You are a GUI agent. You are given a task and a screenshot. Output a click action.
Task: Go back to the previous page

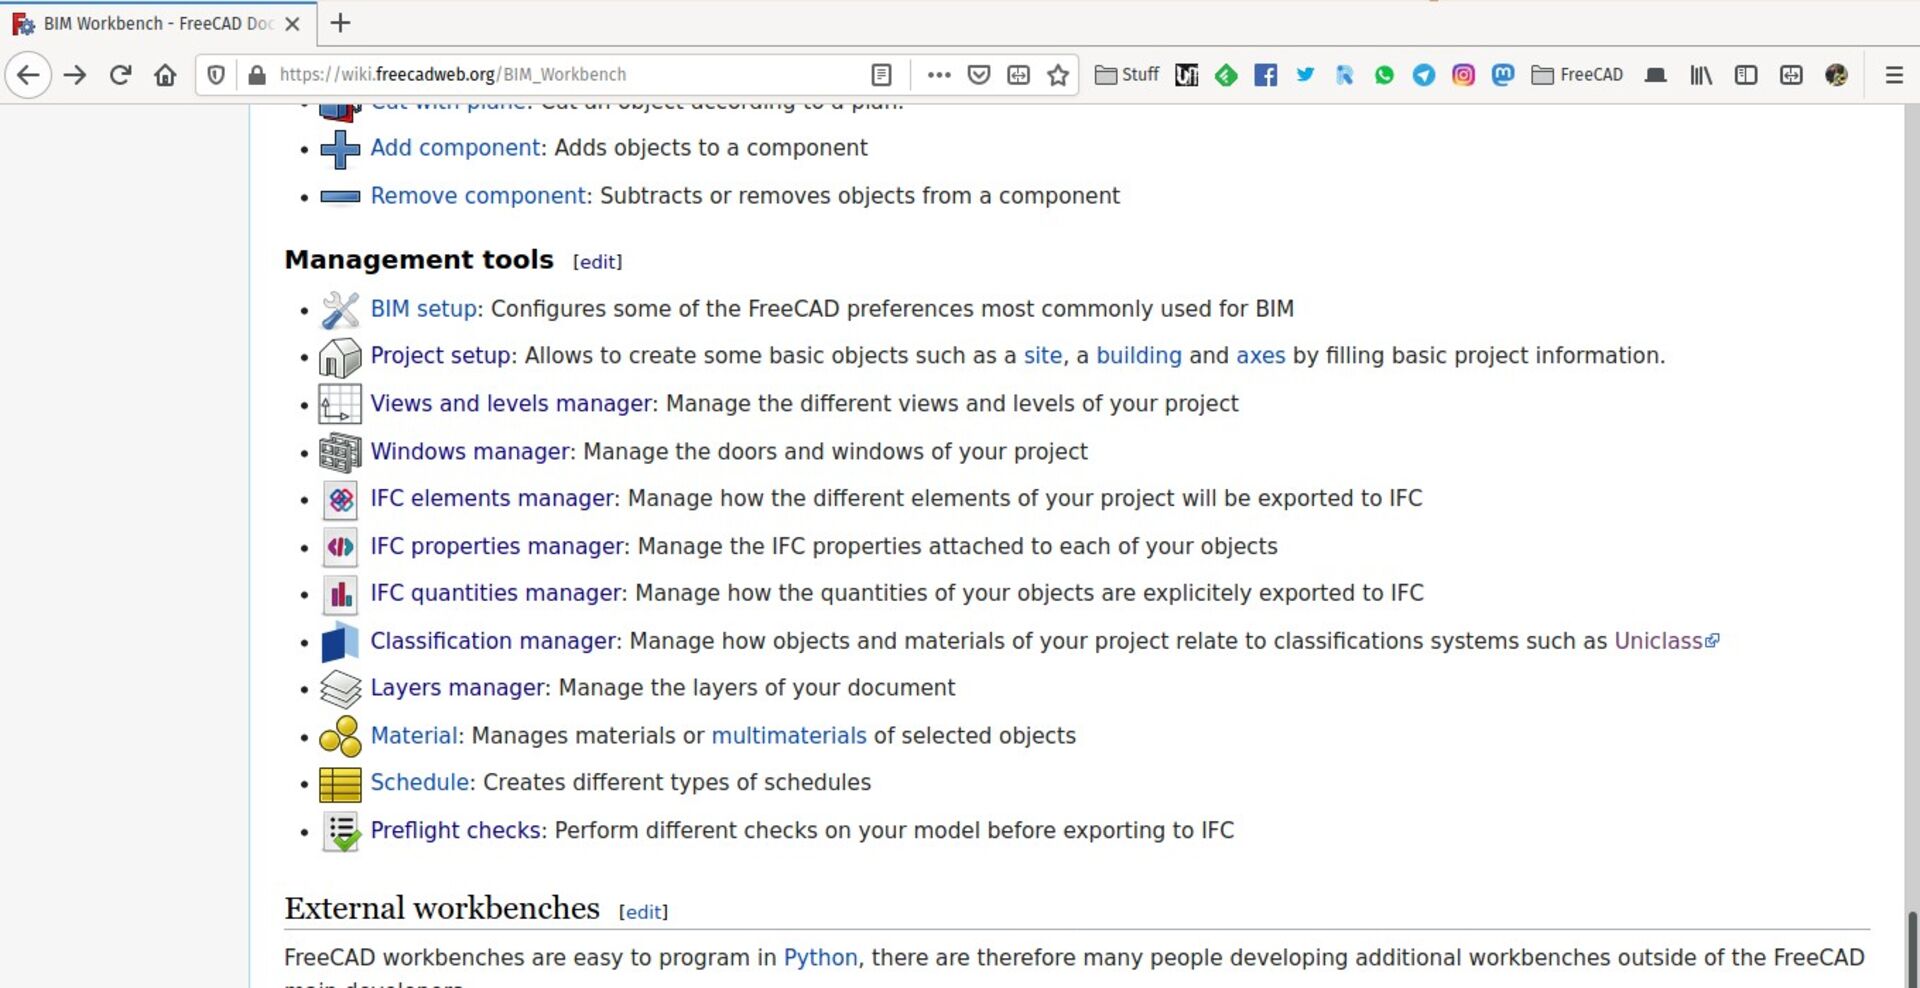tap(29, 75)
